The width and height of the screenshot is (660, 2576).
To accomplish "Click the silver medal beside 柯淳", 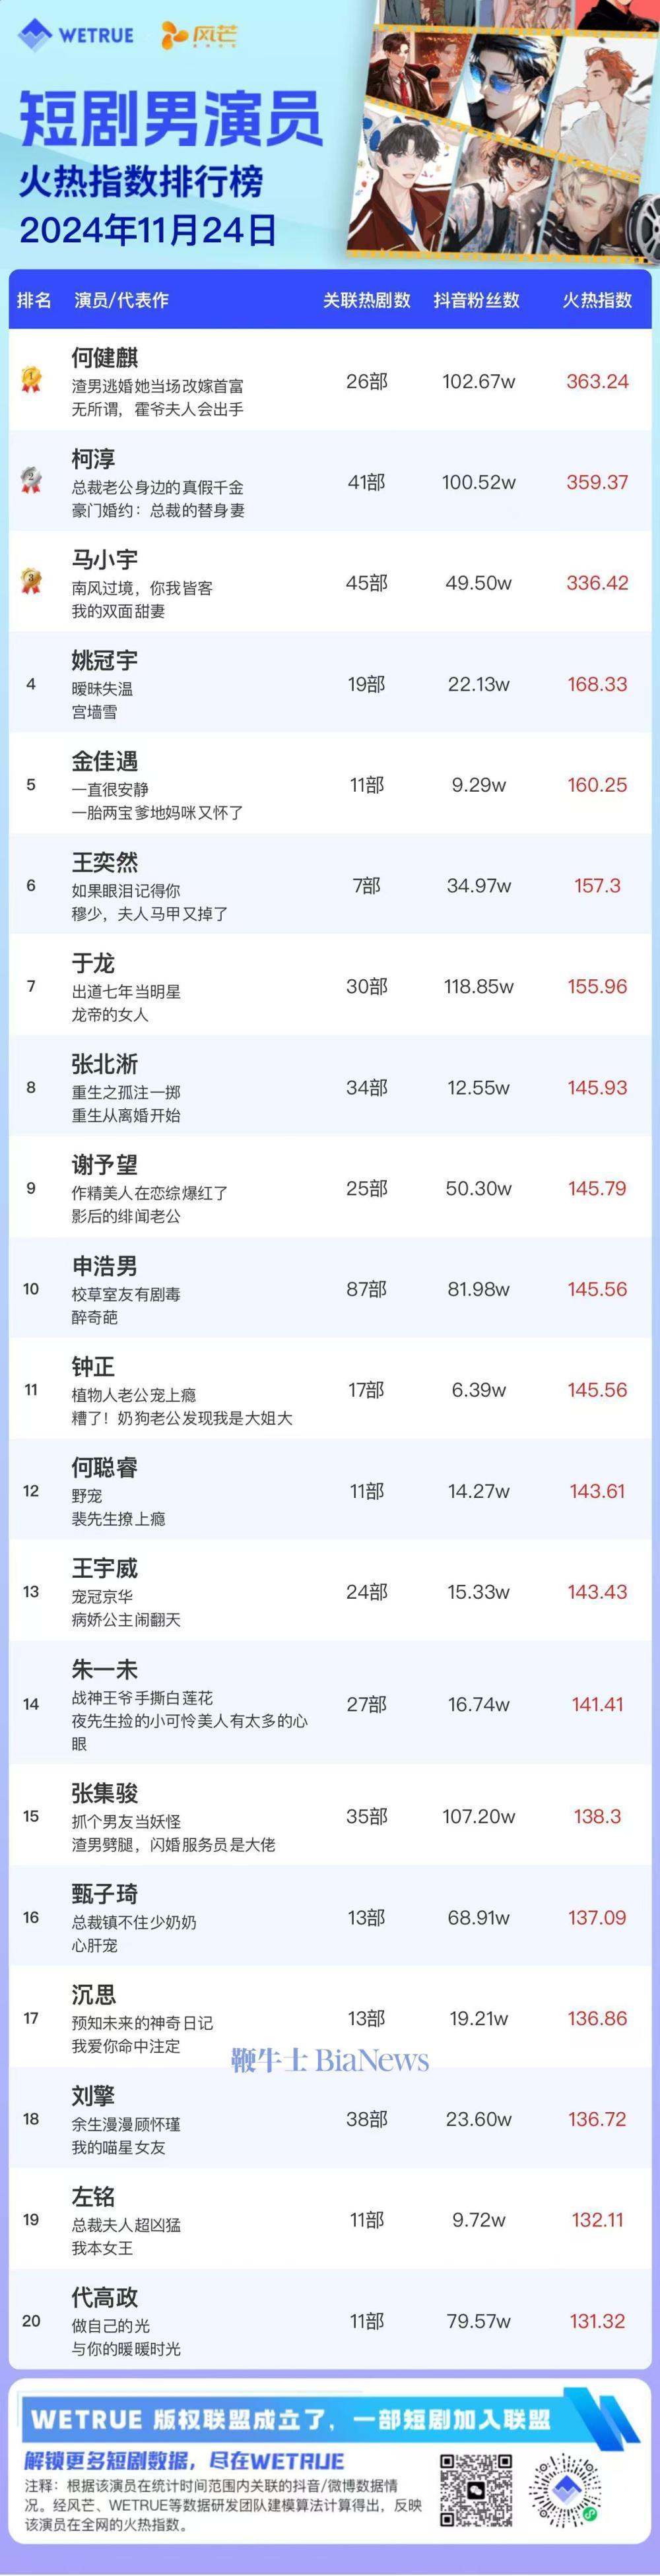I will (x=31, y=480).
